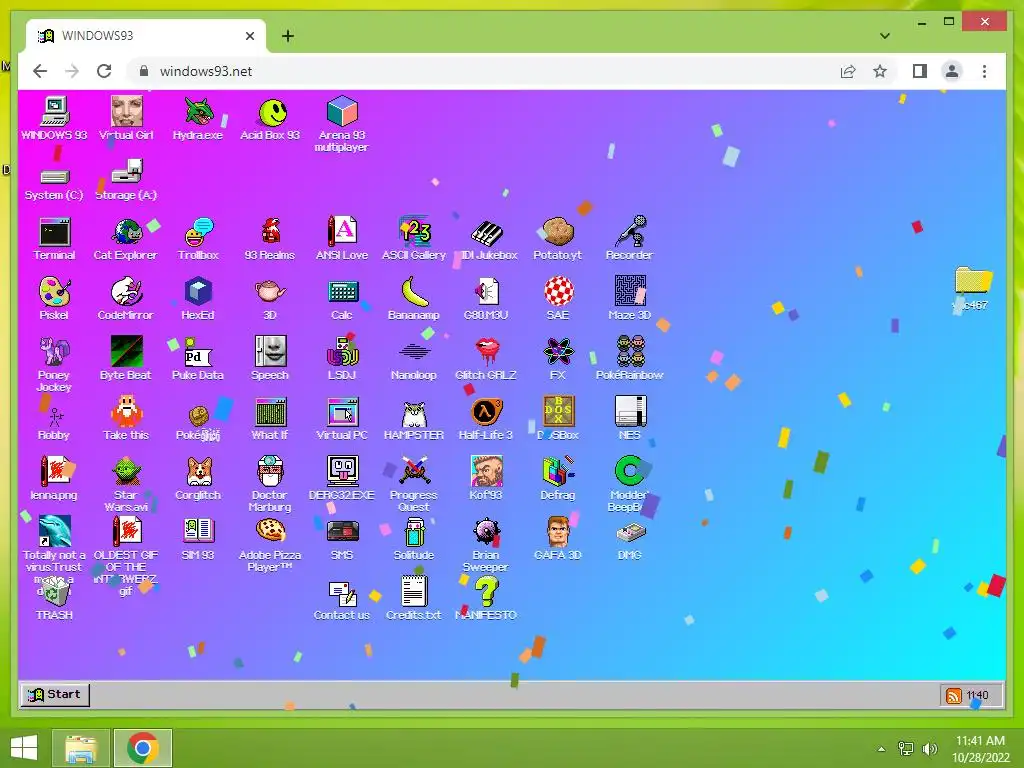
Task: Expand the tab search dropdown chevron
Action: 885,36
